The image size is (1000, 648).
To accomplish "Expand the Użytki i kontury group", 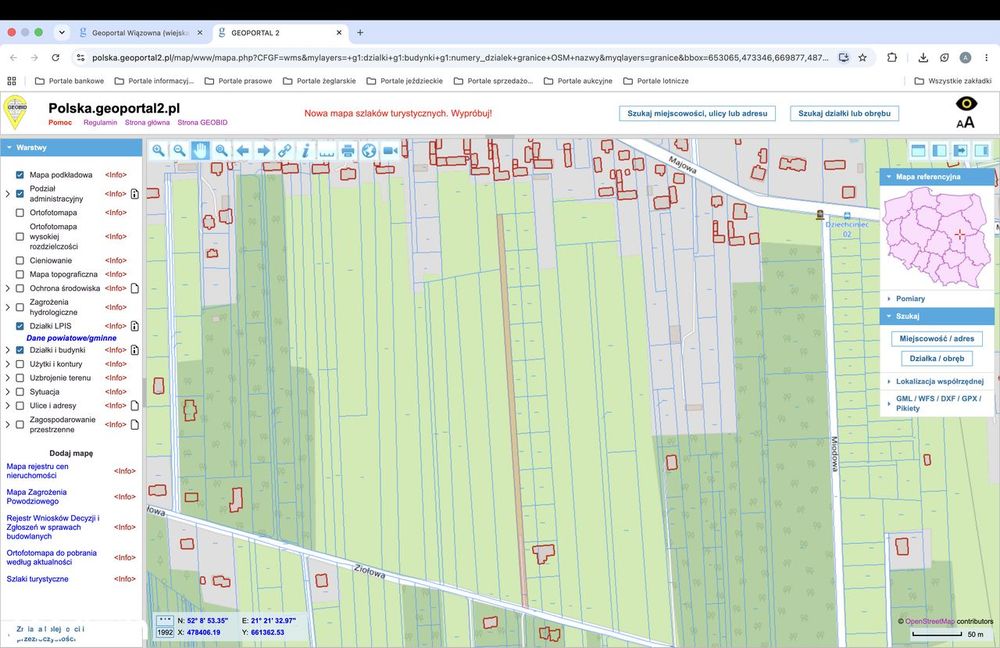I will coord(8,364).
